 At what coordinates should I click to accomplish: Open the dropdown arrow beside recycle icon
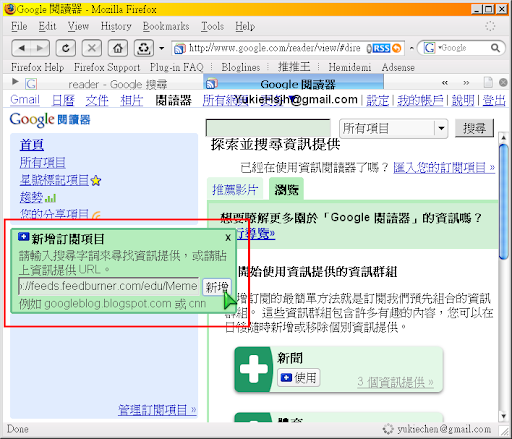[x=162, y=48]
